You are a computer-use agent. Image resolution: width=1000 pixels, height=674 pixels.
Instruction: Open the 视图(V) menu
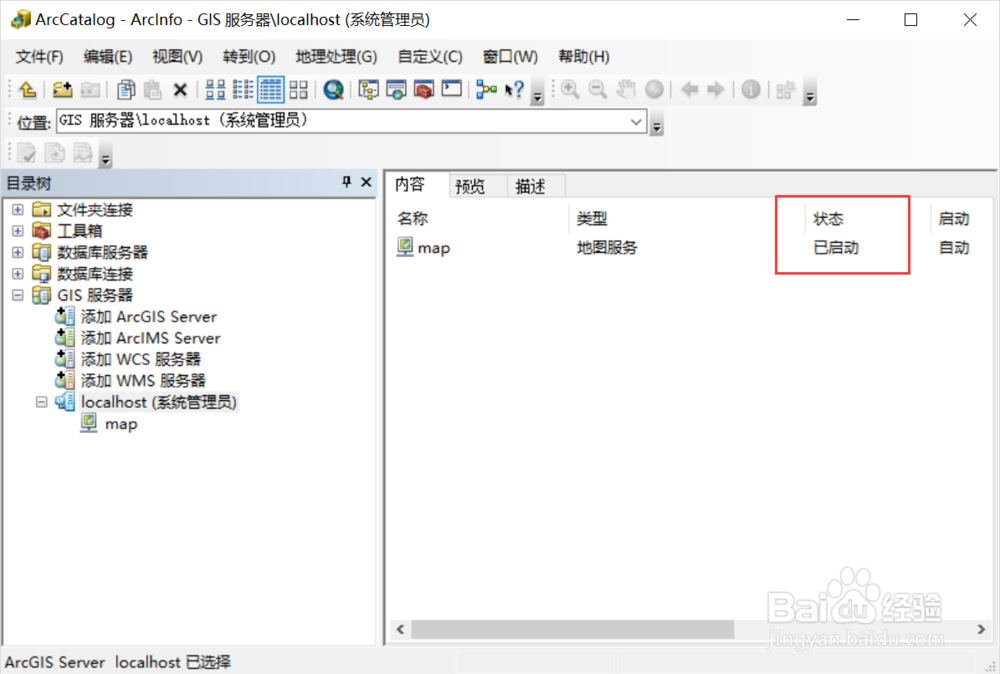click(x=177, y=57)
